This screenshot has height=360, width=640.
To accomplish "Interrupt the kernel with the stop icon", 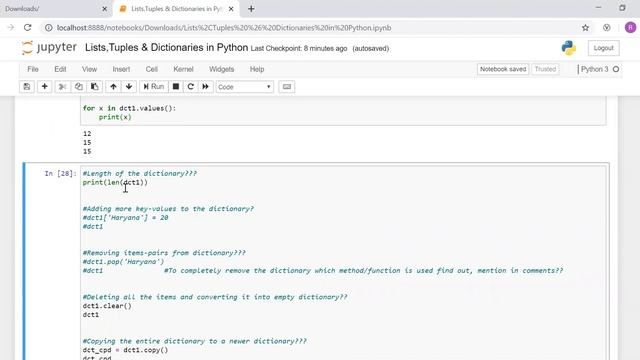I will click(176, 87).
